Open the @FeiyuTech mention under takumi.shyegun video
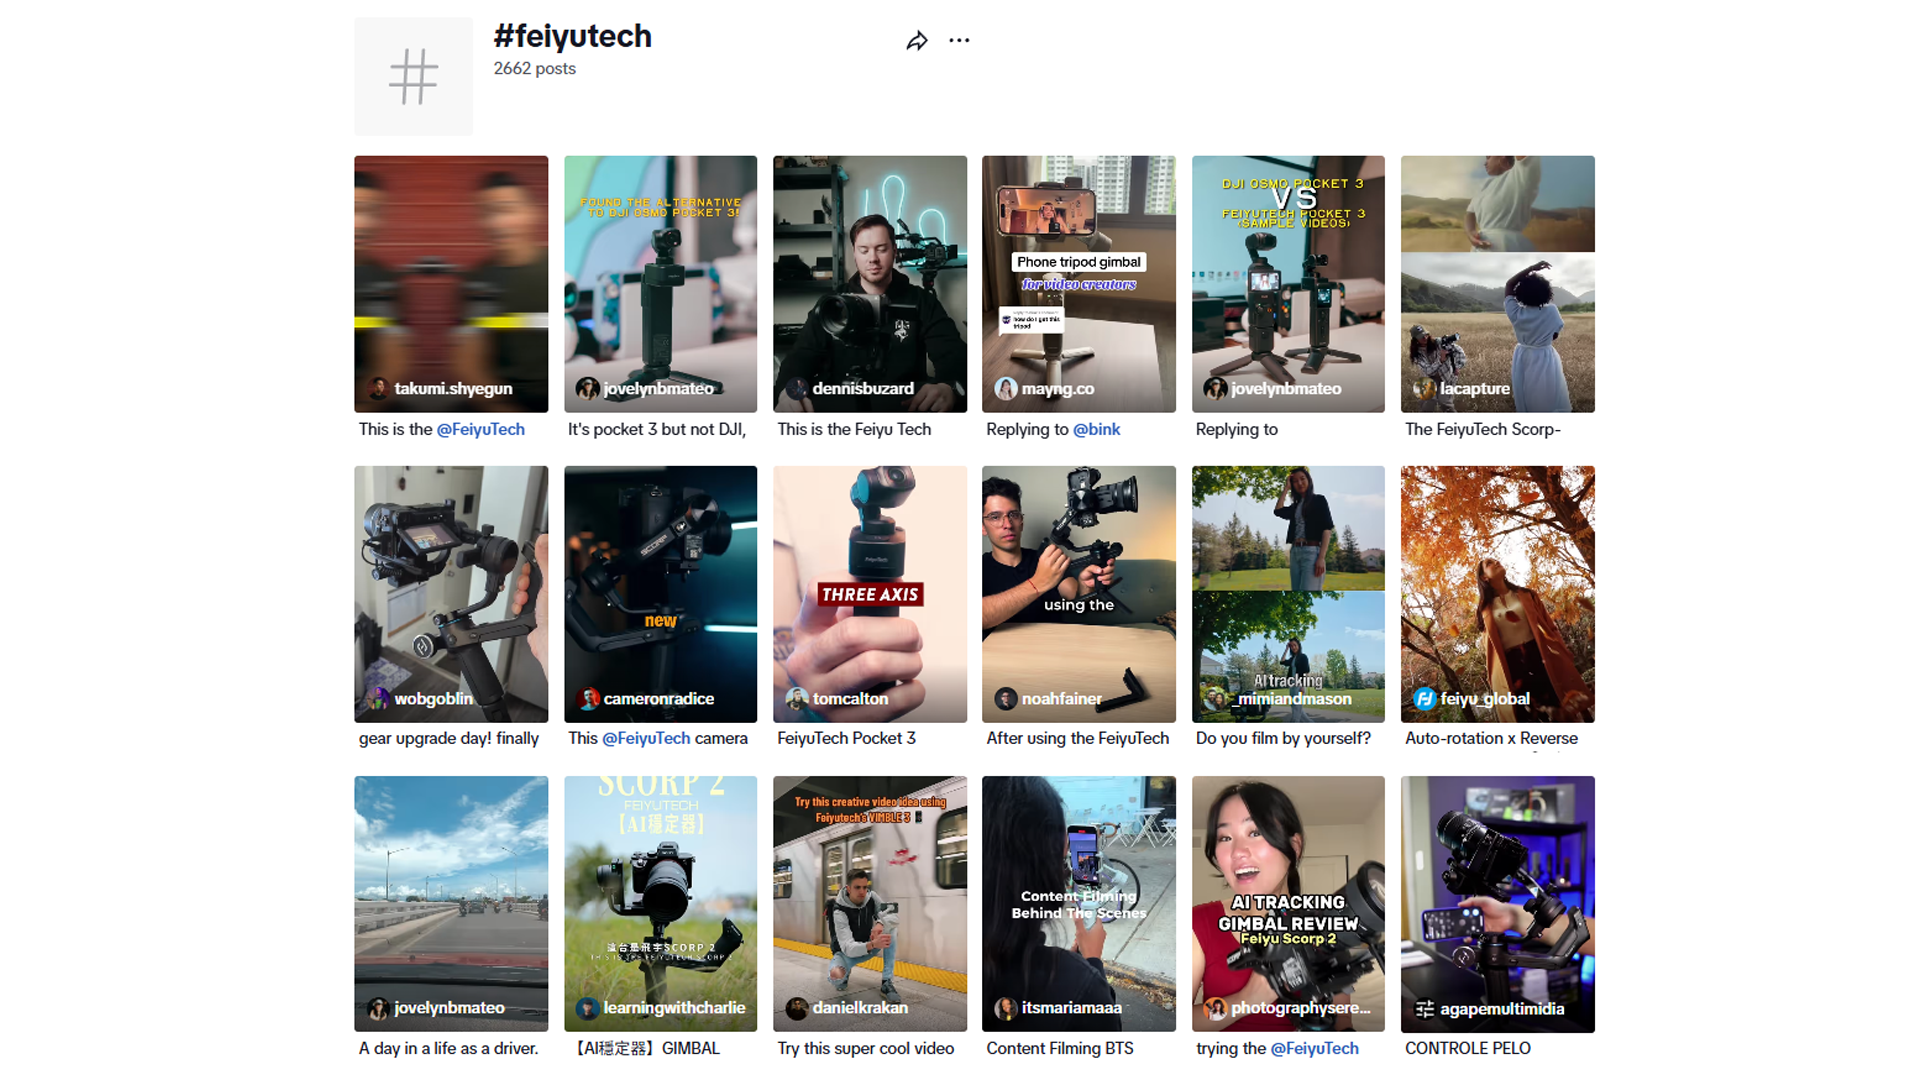Screen dimensions: 1920x1080 click(480, 429)
